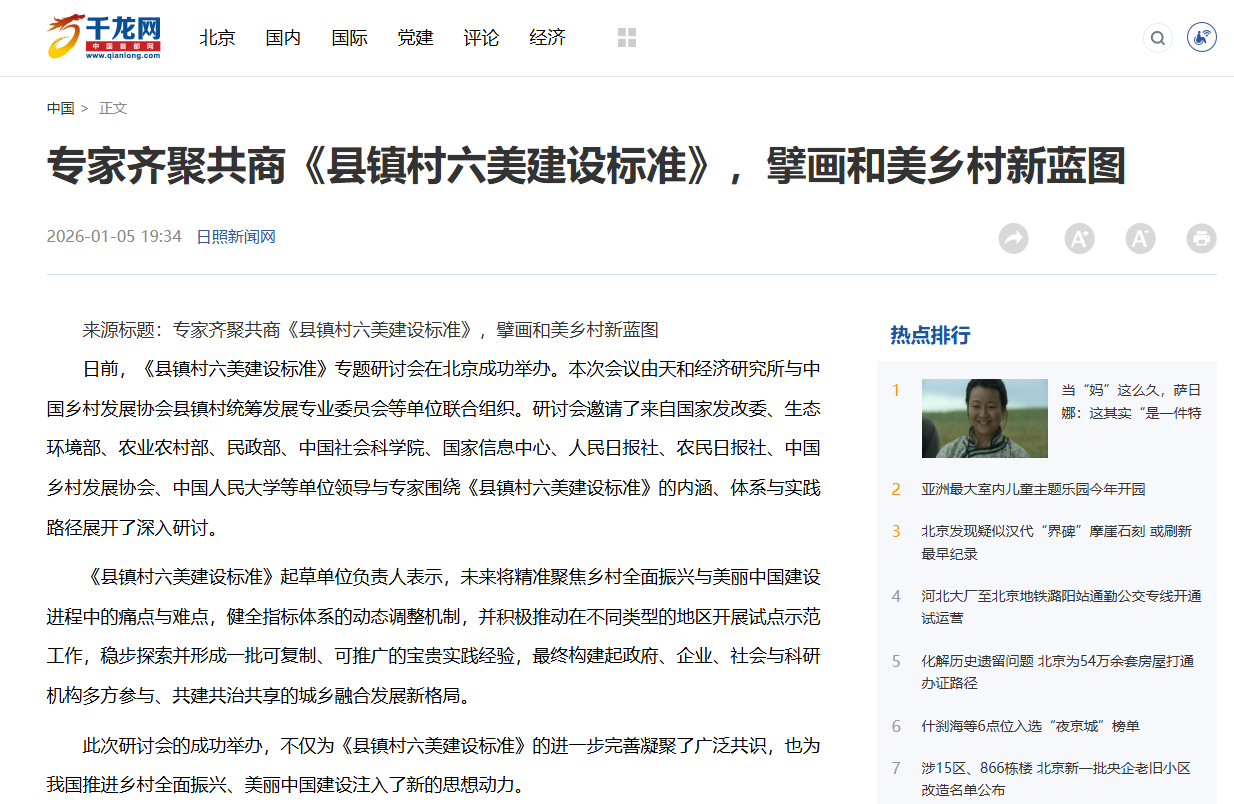
Task: Click the 中国 breadcrumb link
Action: (60, 108)
